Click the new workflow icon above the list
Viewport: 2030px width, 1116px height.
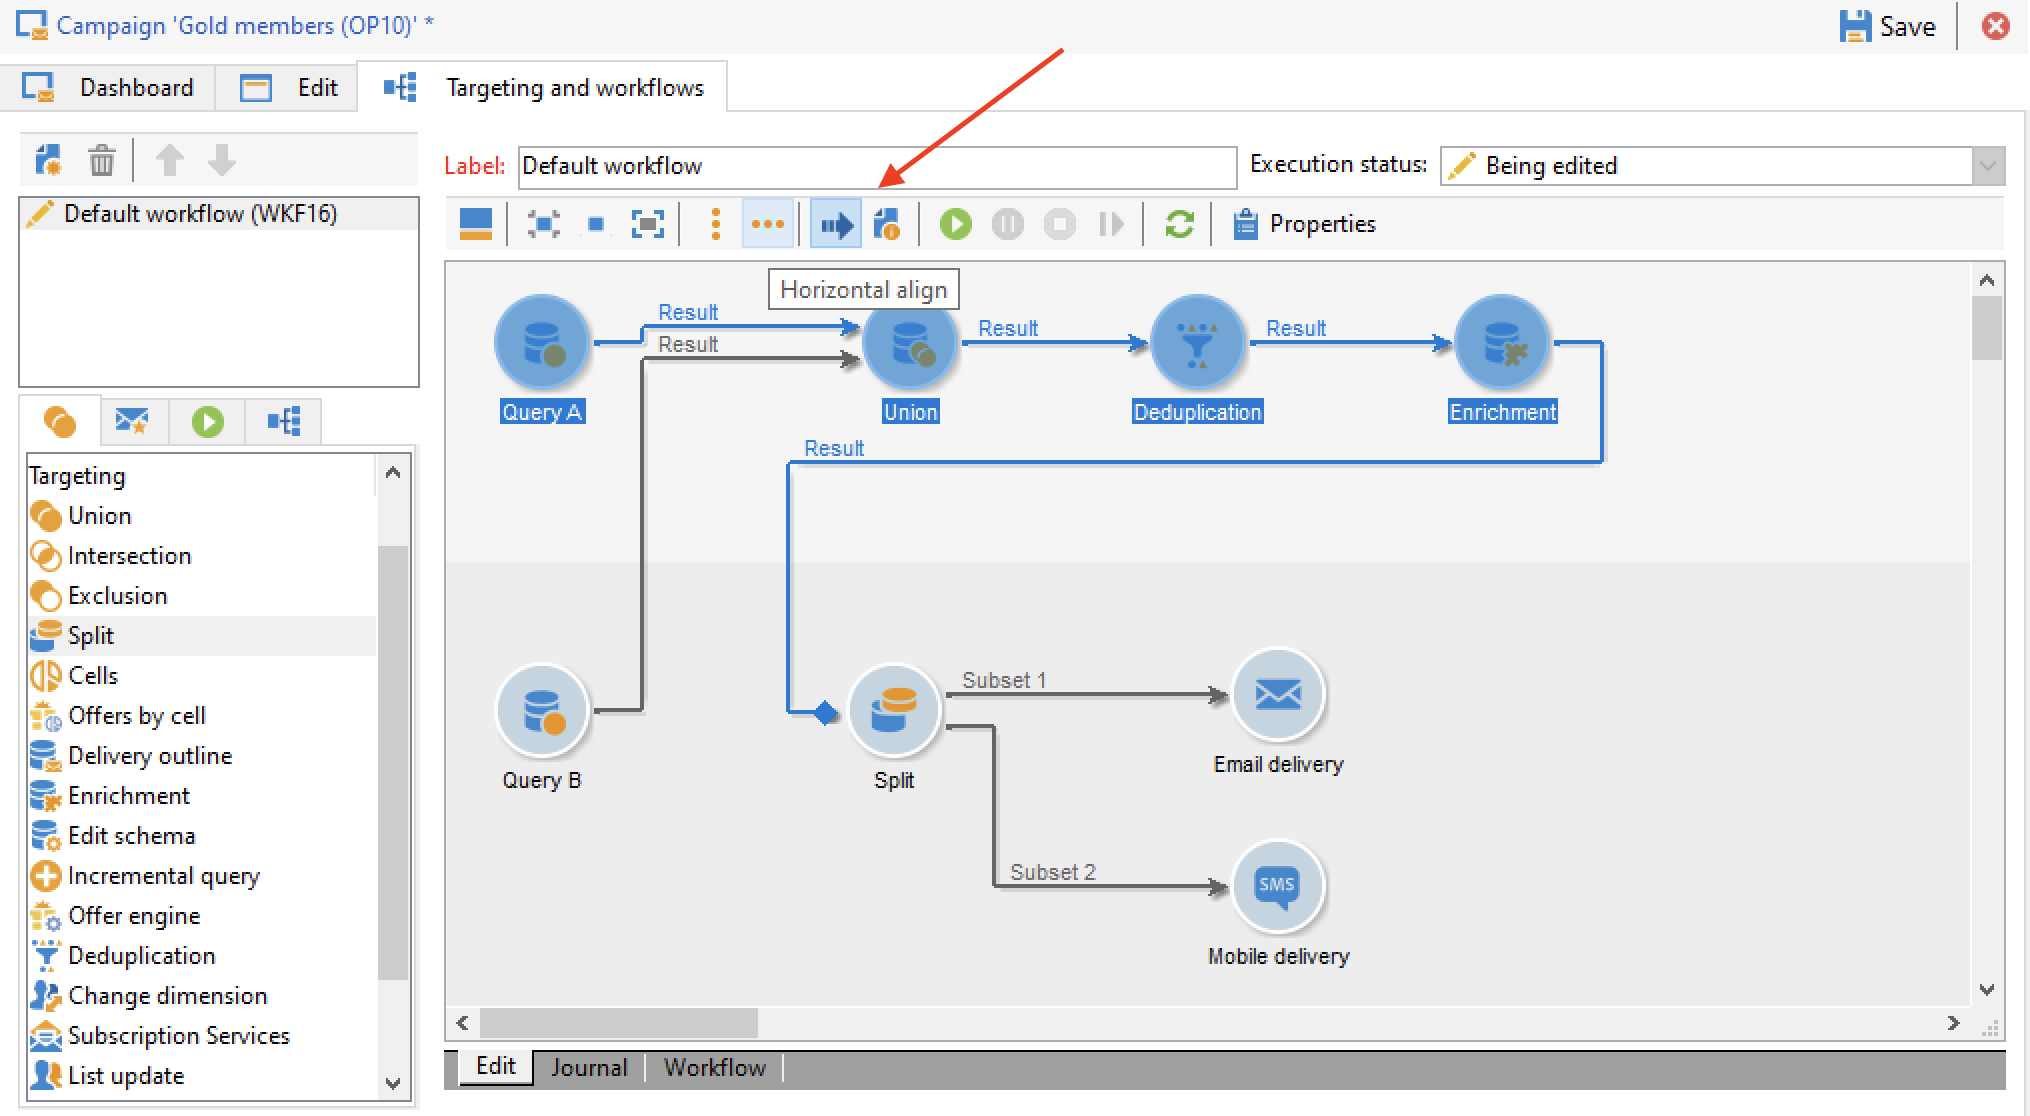(x=48, y=160)
